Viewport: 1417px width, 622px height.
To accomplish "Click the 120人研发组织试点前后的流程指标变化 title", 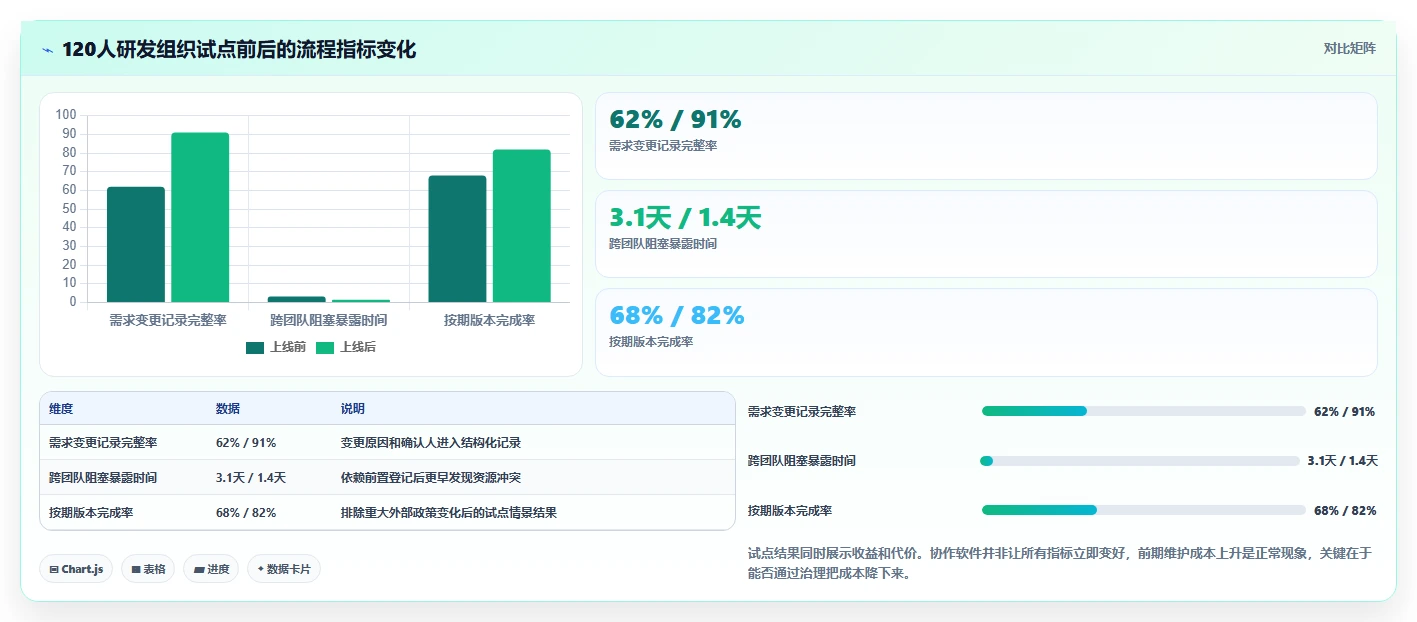I will (239, 50).
